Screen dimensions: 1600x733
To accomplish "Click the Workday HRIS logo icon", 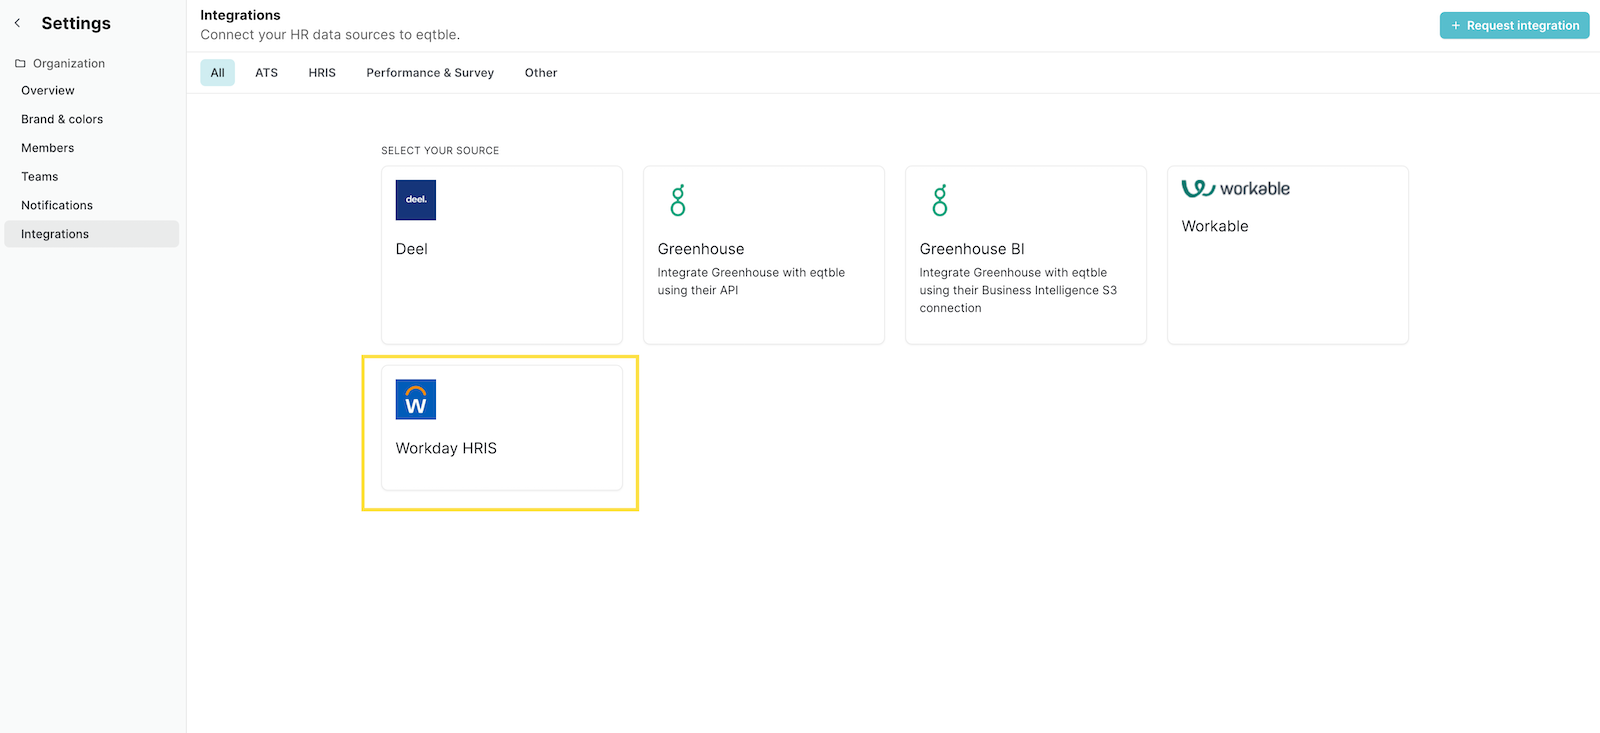I will coord(416,399).
